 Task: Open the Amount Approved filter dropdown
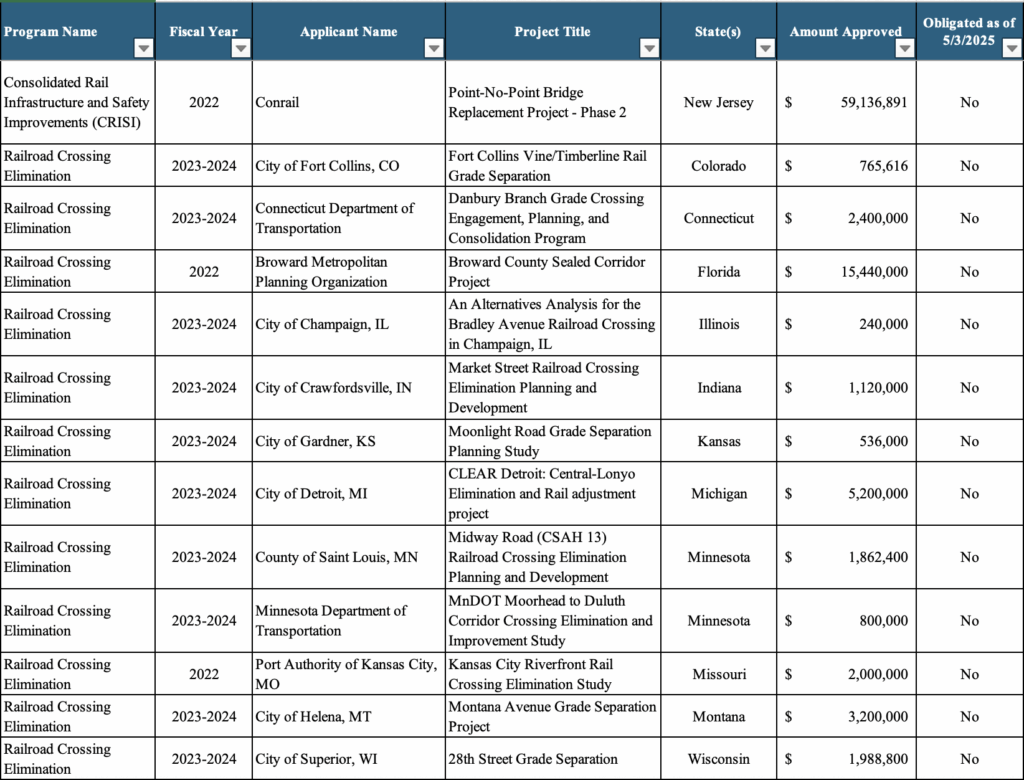904,48
